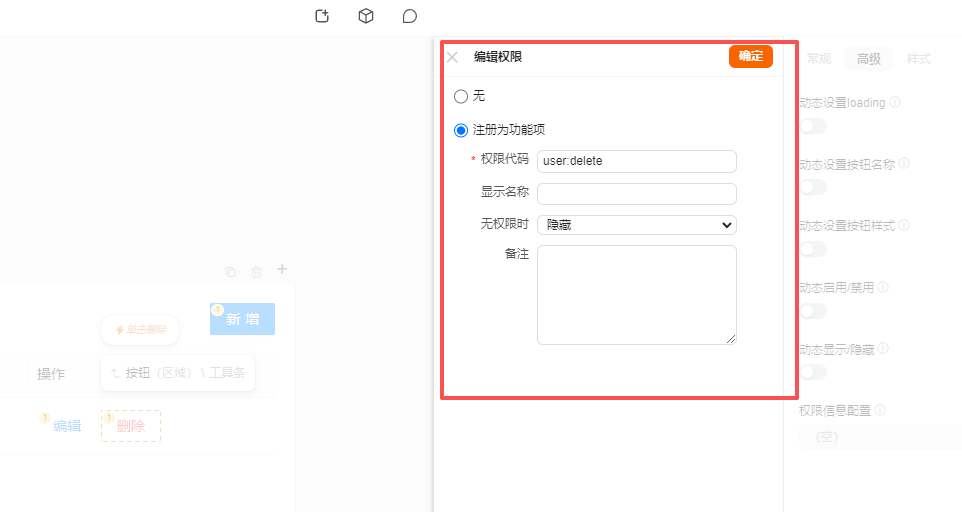Open the 无权限时 dropdown

(637, 225)
